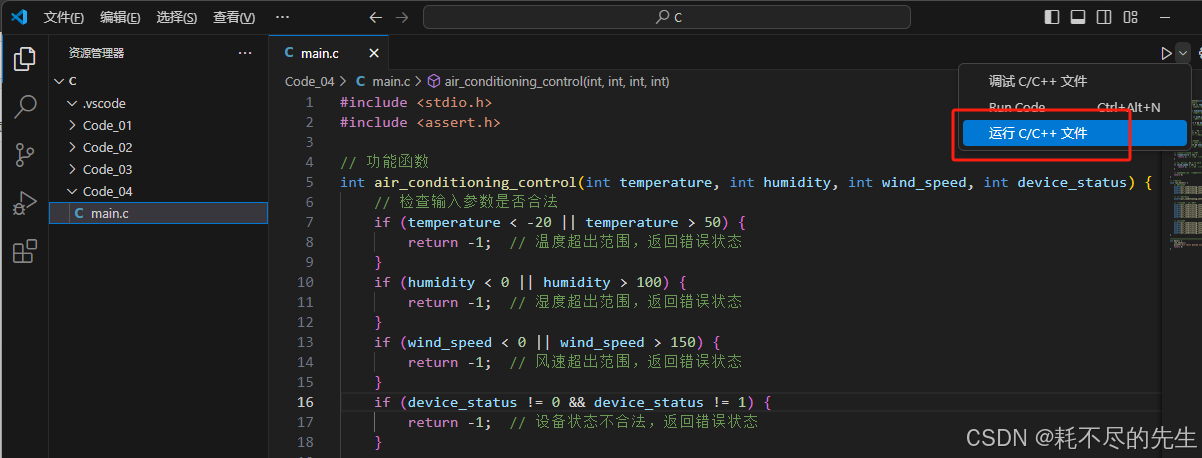Screen dimensions: 1202x458
Task: Open the Run and Debug view
Action: click(24, 204)
